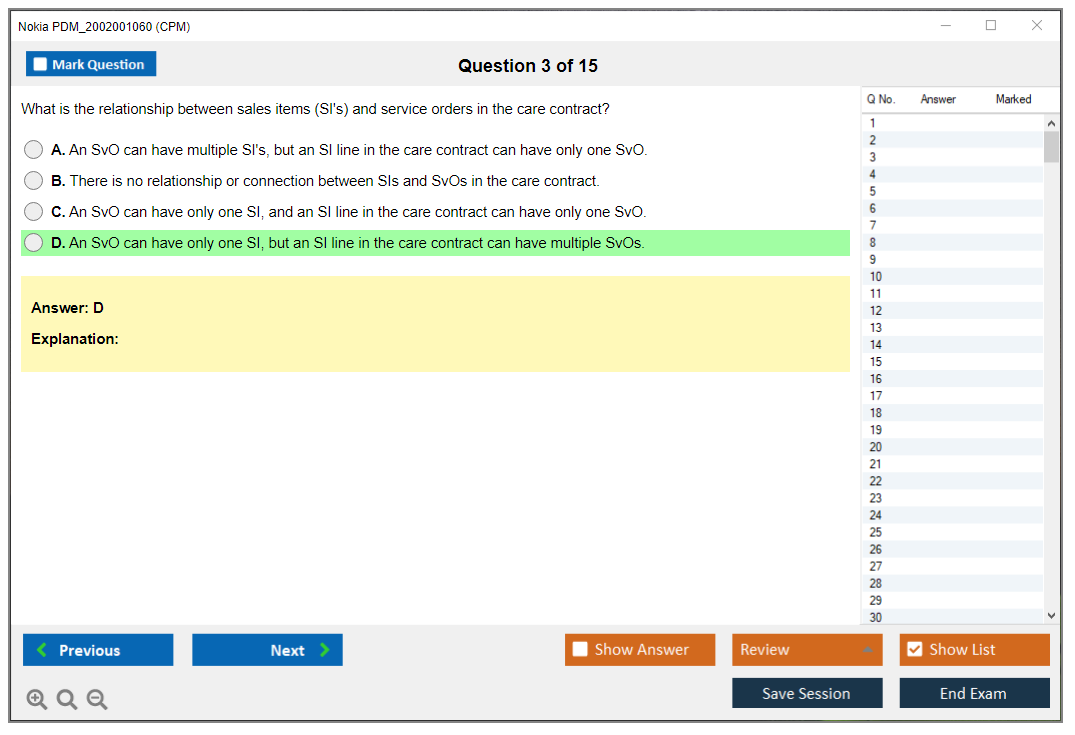This screenshot has height=735, width=1075.
Task: Click the End Exam button
Action: coord(973,693)
